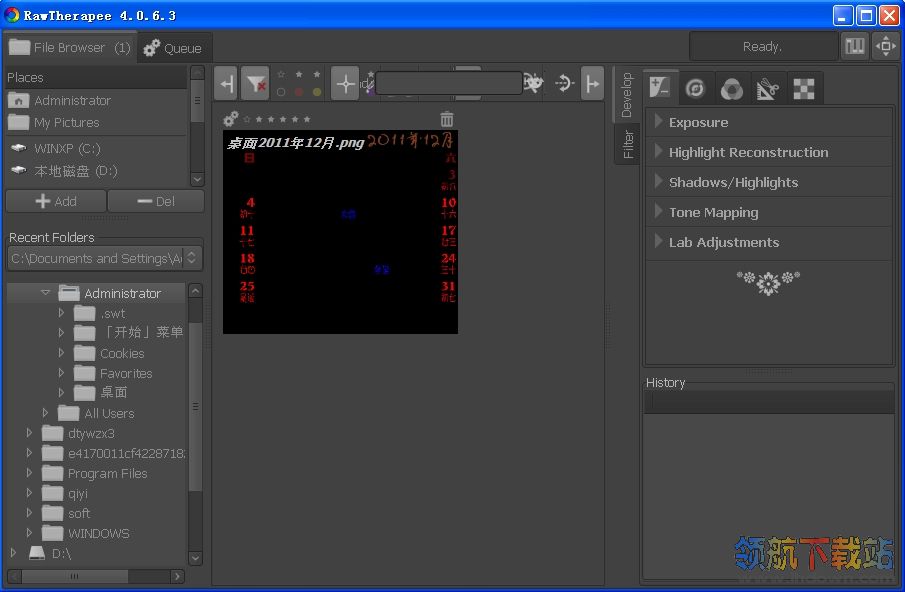This screenshot has width=905, height=592.
Task: Open the Raw tab with checkerboard icon
Action: [803, 89]
